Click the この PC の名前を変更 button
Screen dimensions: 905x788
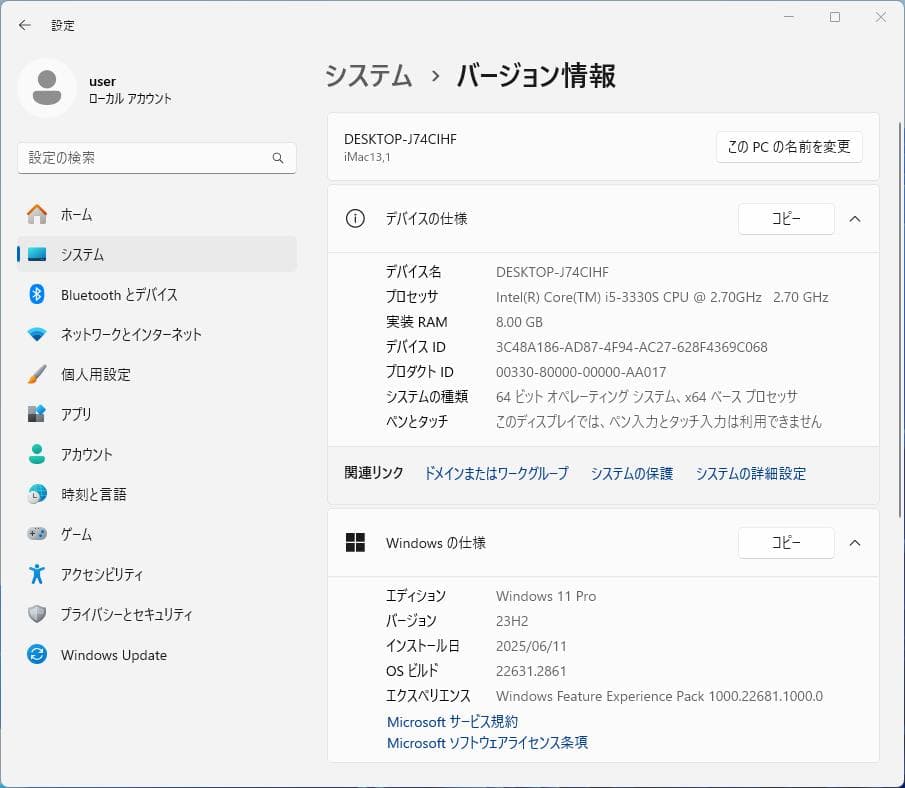coord(788,146)
